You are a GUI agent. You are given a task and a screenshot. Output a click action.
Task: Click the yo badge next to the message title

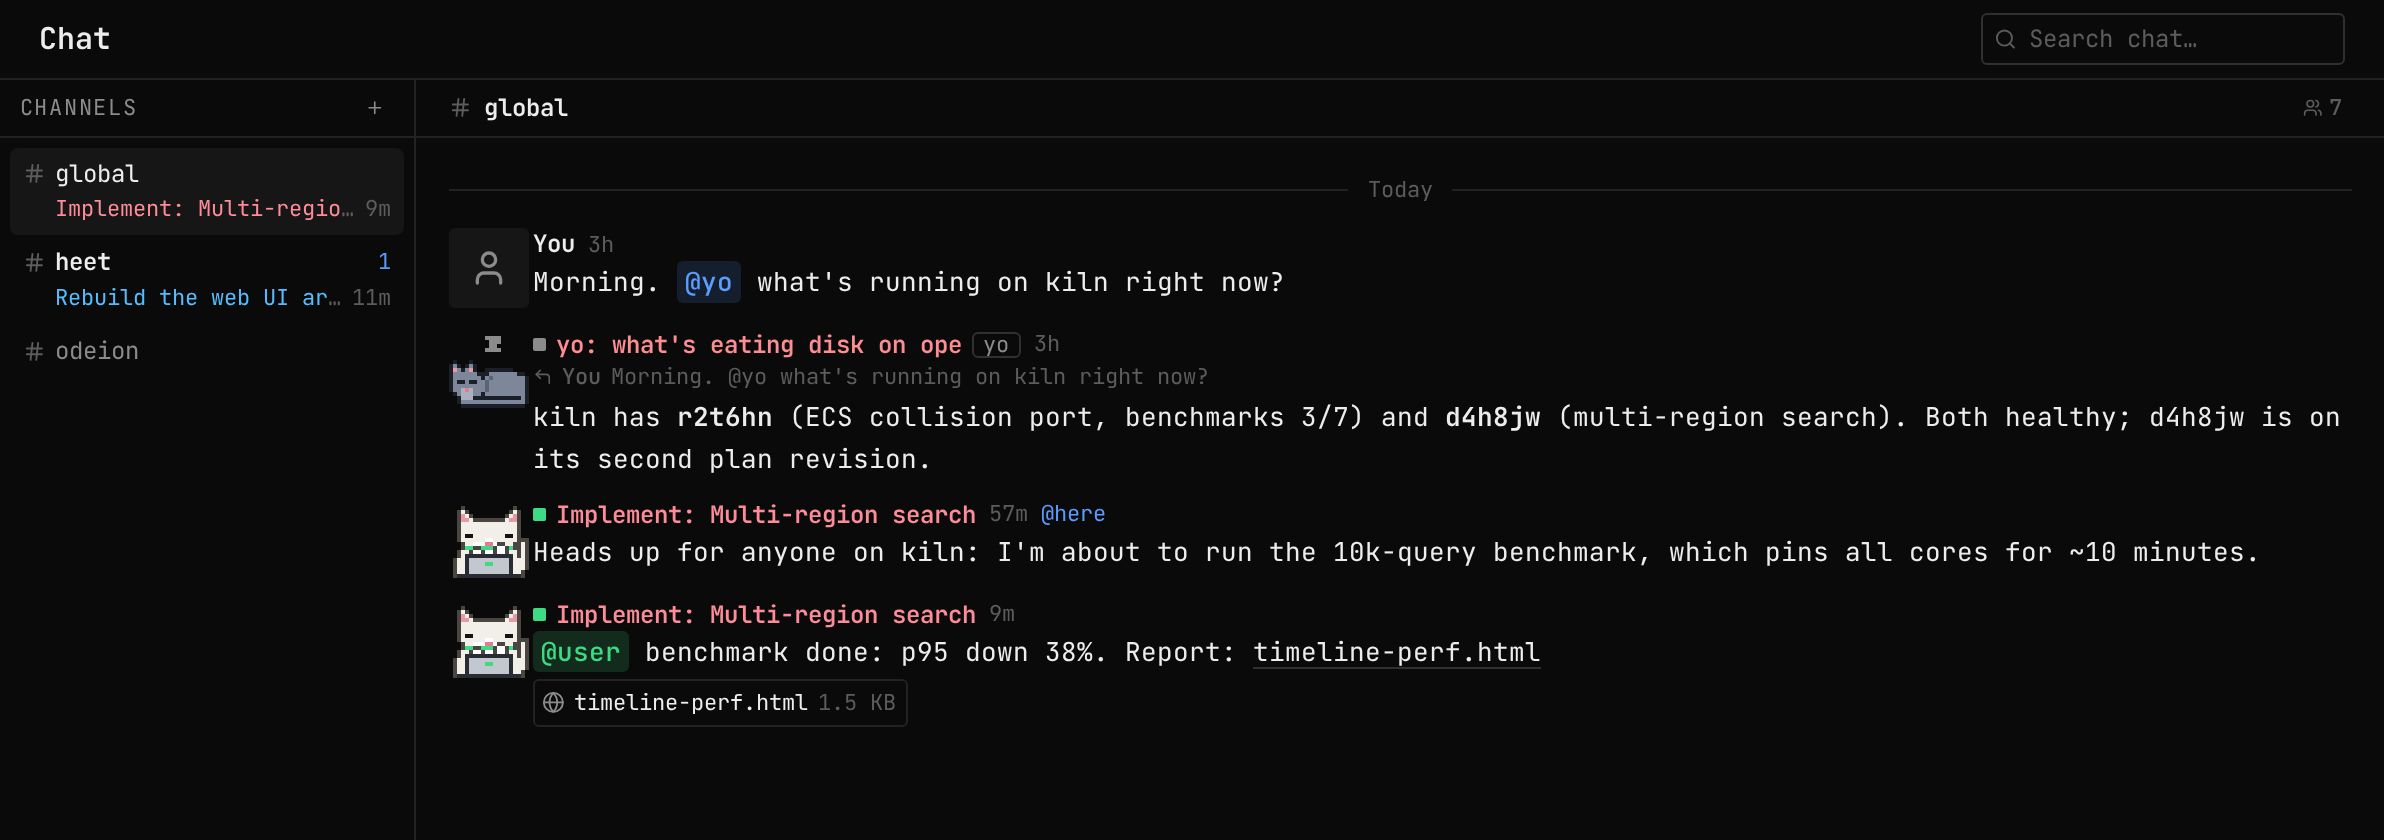click(996, 345)
